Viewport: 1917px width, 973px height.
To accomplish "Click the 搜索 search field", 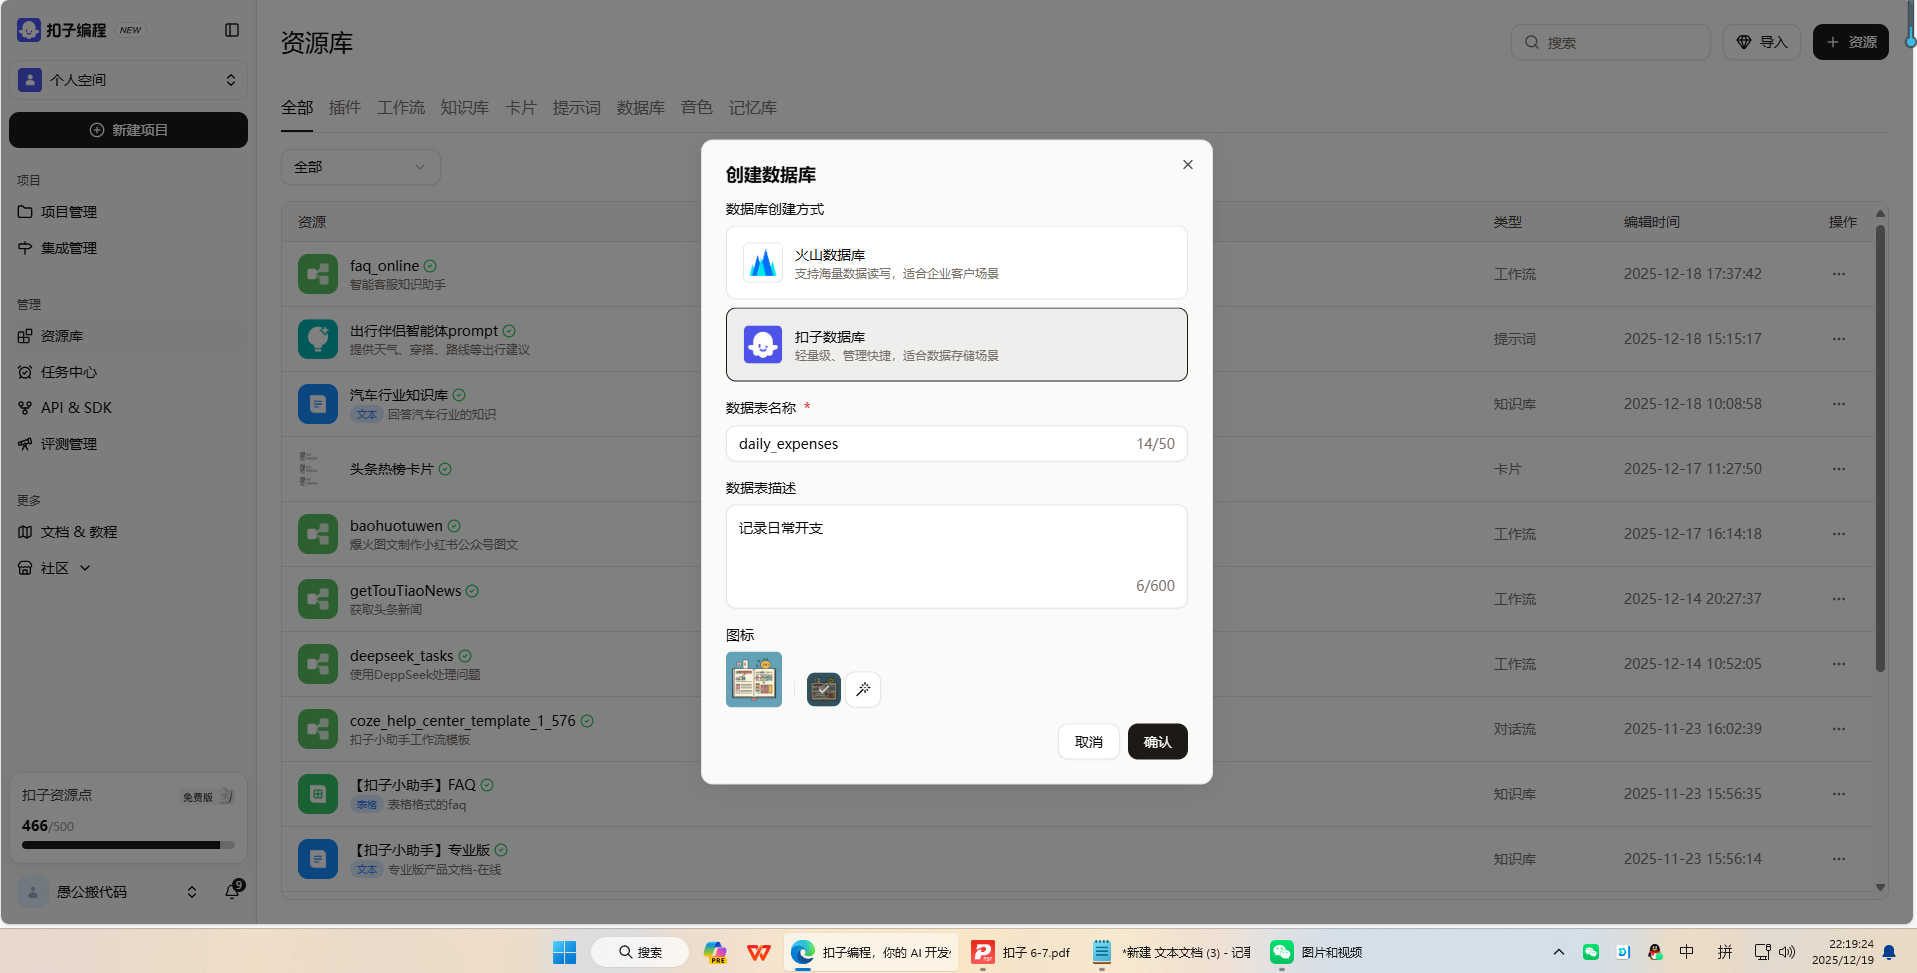I will pos(1610,42).
